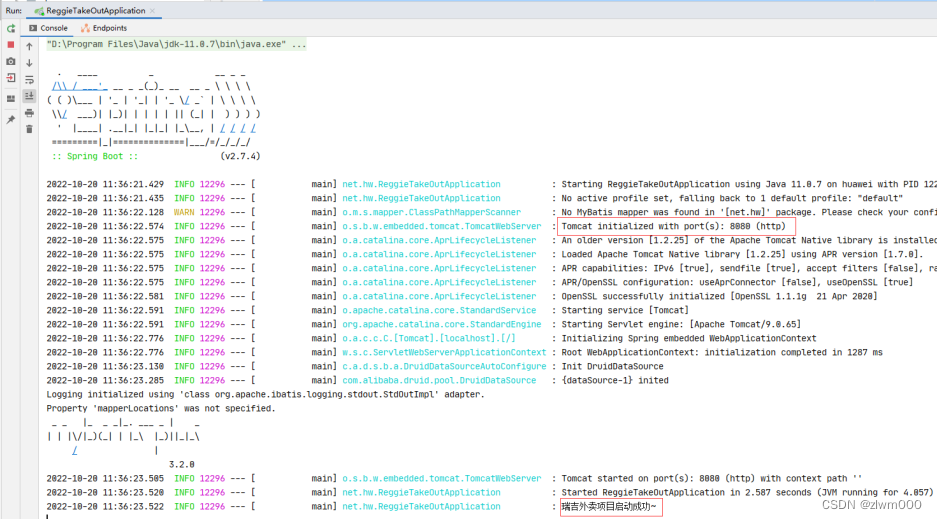Screen dimensions: 937x519
Task: Click the '(v2.7.4)' version text
Action: [x=240, y=156]
